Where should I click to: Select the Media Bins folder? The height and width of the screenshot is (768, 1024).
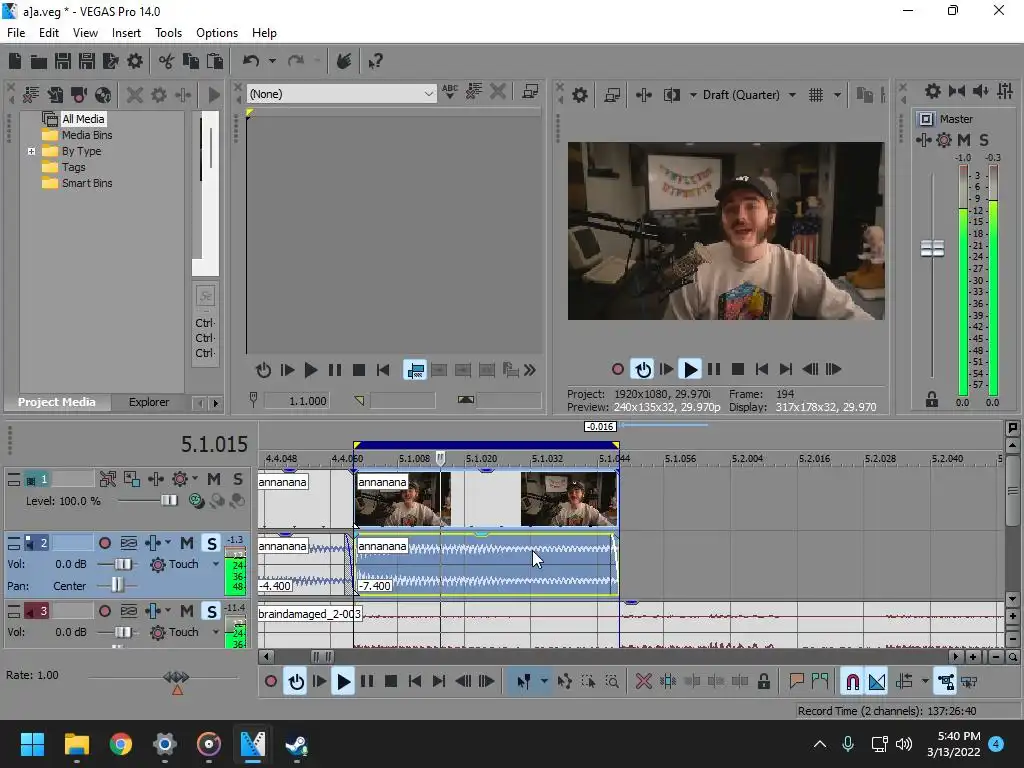pos(86,135)
